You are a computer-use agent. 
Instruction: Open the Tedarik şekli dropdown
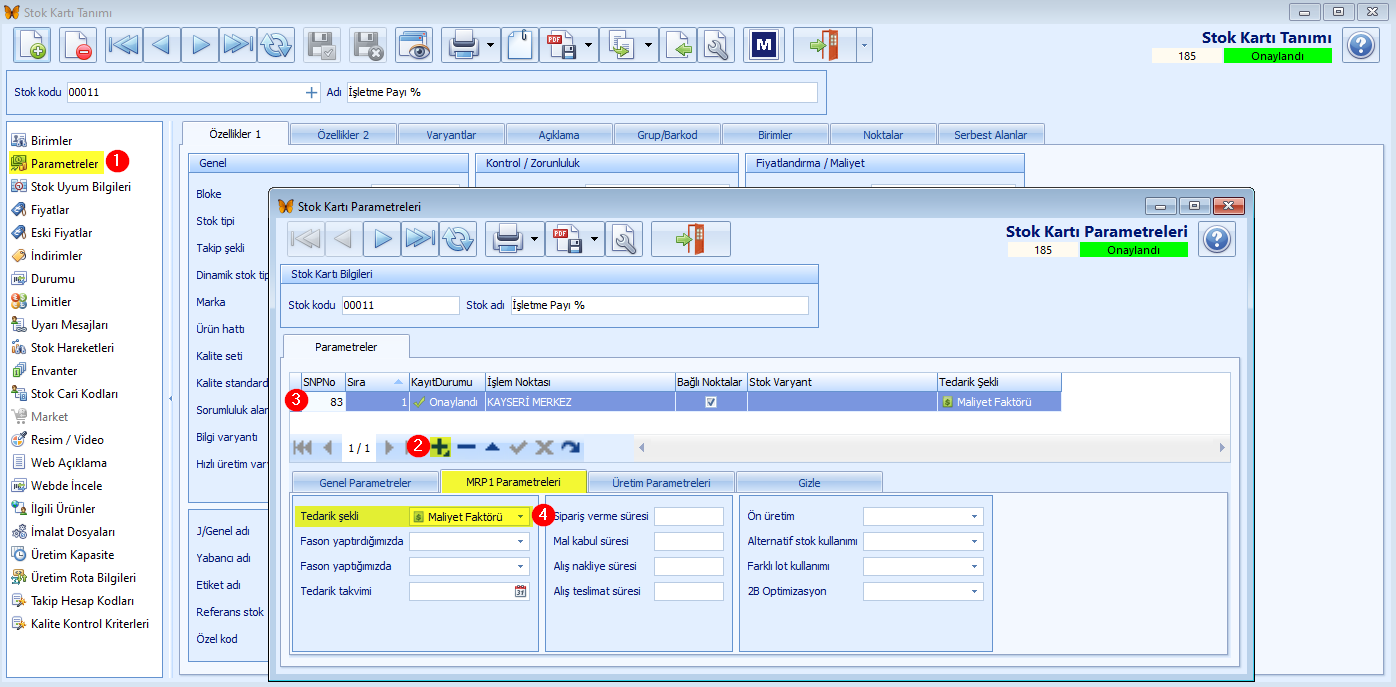[x=521, y=517]
